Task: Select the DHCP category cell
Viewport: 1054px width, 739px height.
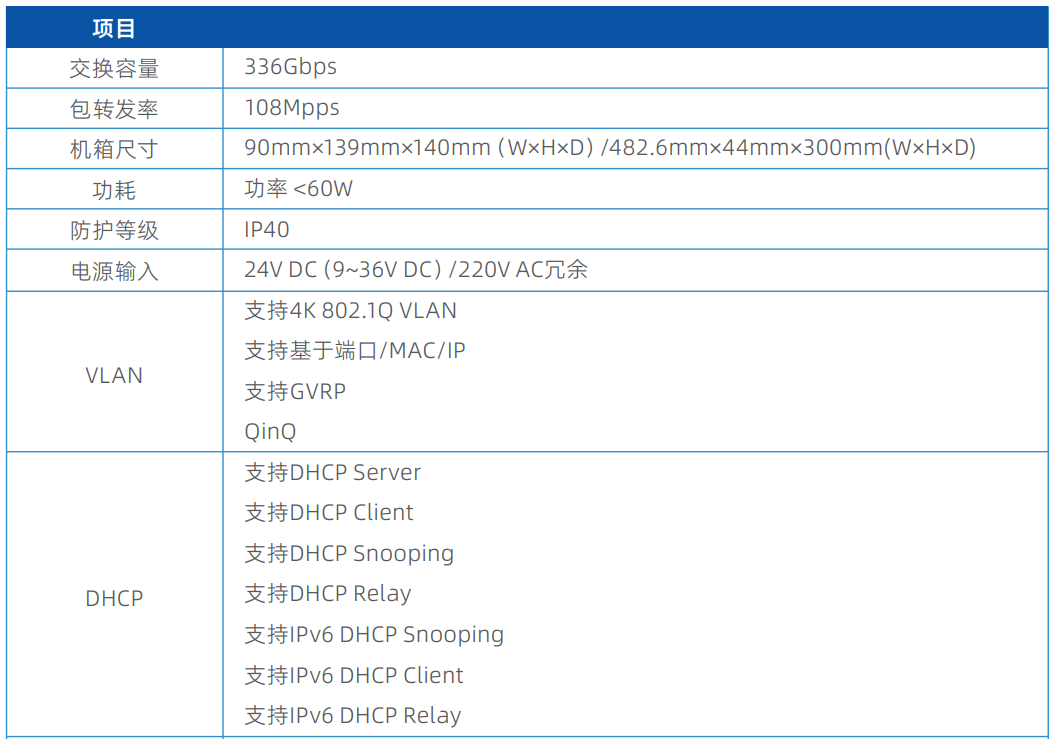Action: pos(114,599)
